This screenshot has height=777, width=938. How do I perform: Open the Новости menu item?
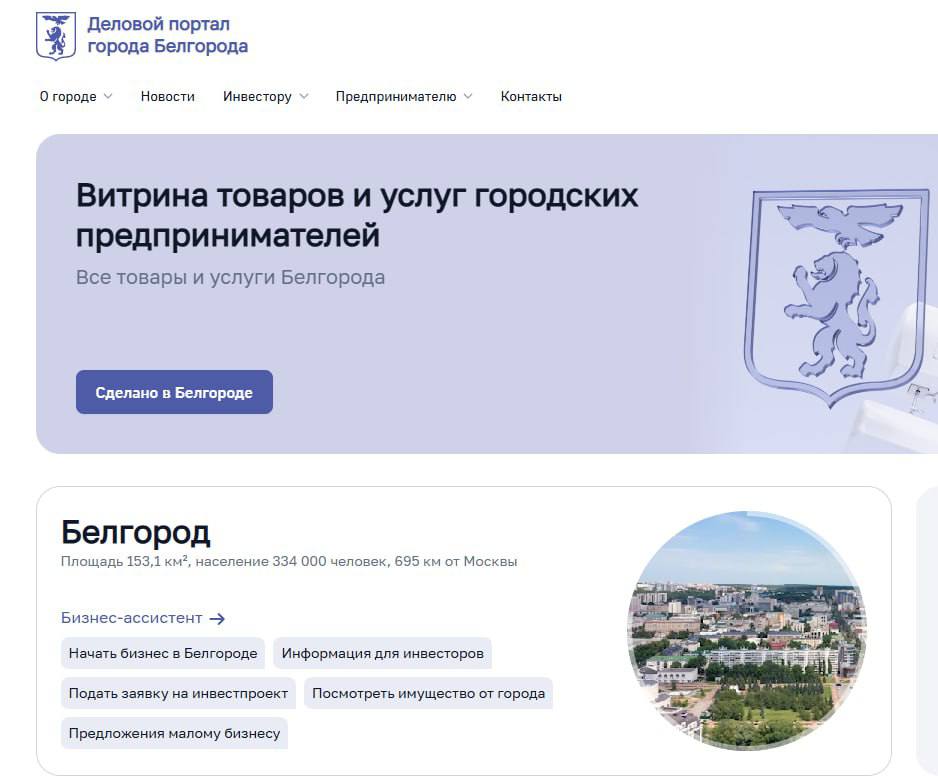click(167, 96)
